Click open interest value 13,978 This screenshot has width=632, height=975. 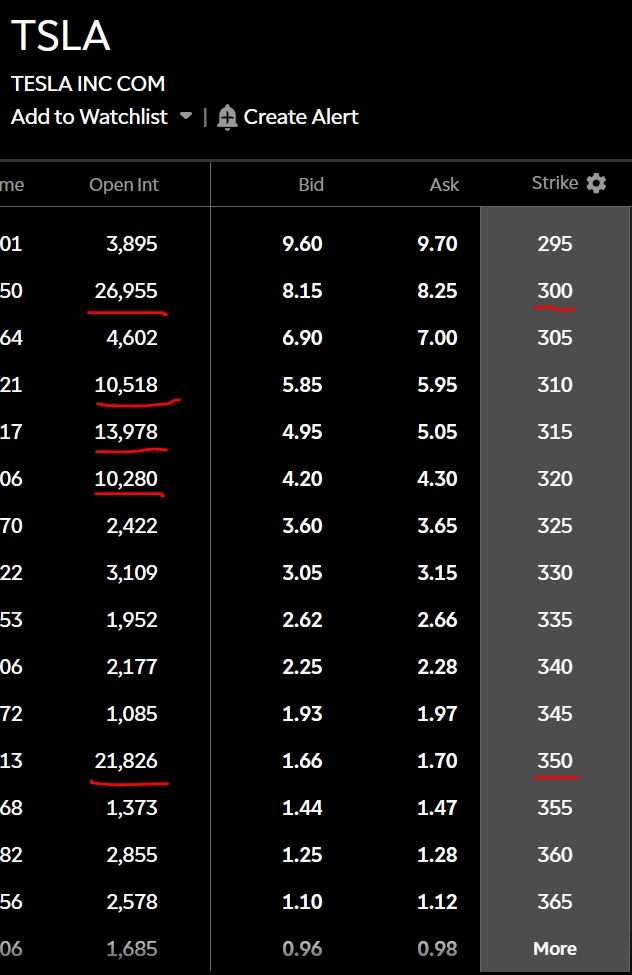point(126,432)
